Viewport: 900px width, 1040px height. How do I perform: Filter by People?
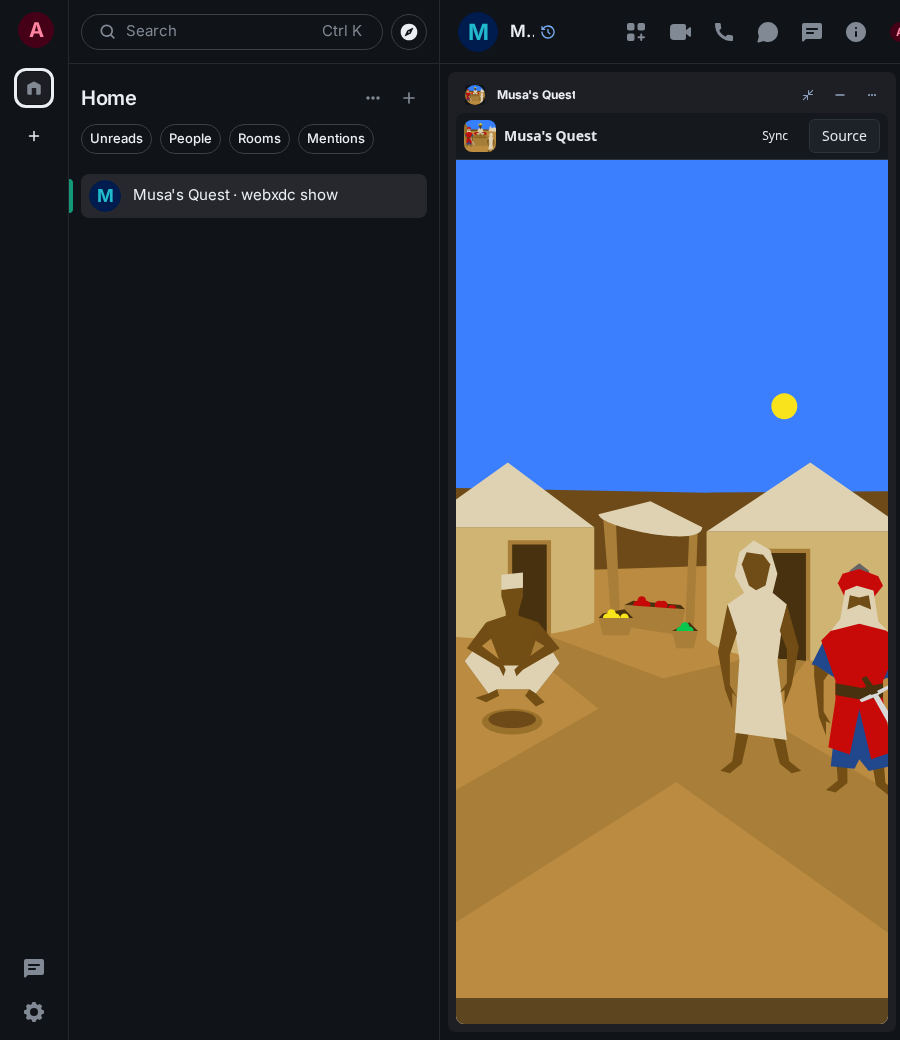click(190, 139)
